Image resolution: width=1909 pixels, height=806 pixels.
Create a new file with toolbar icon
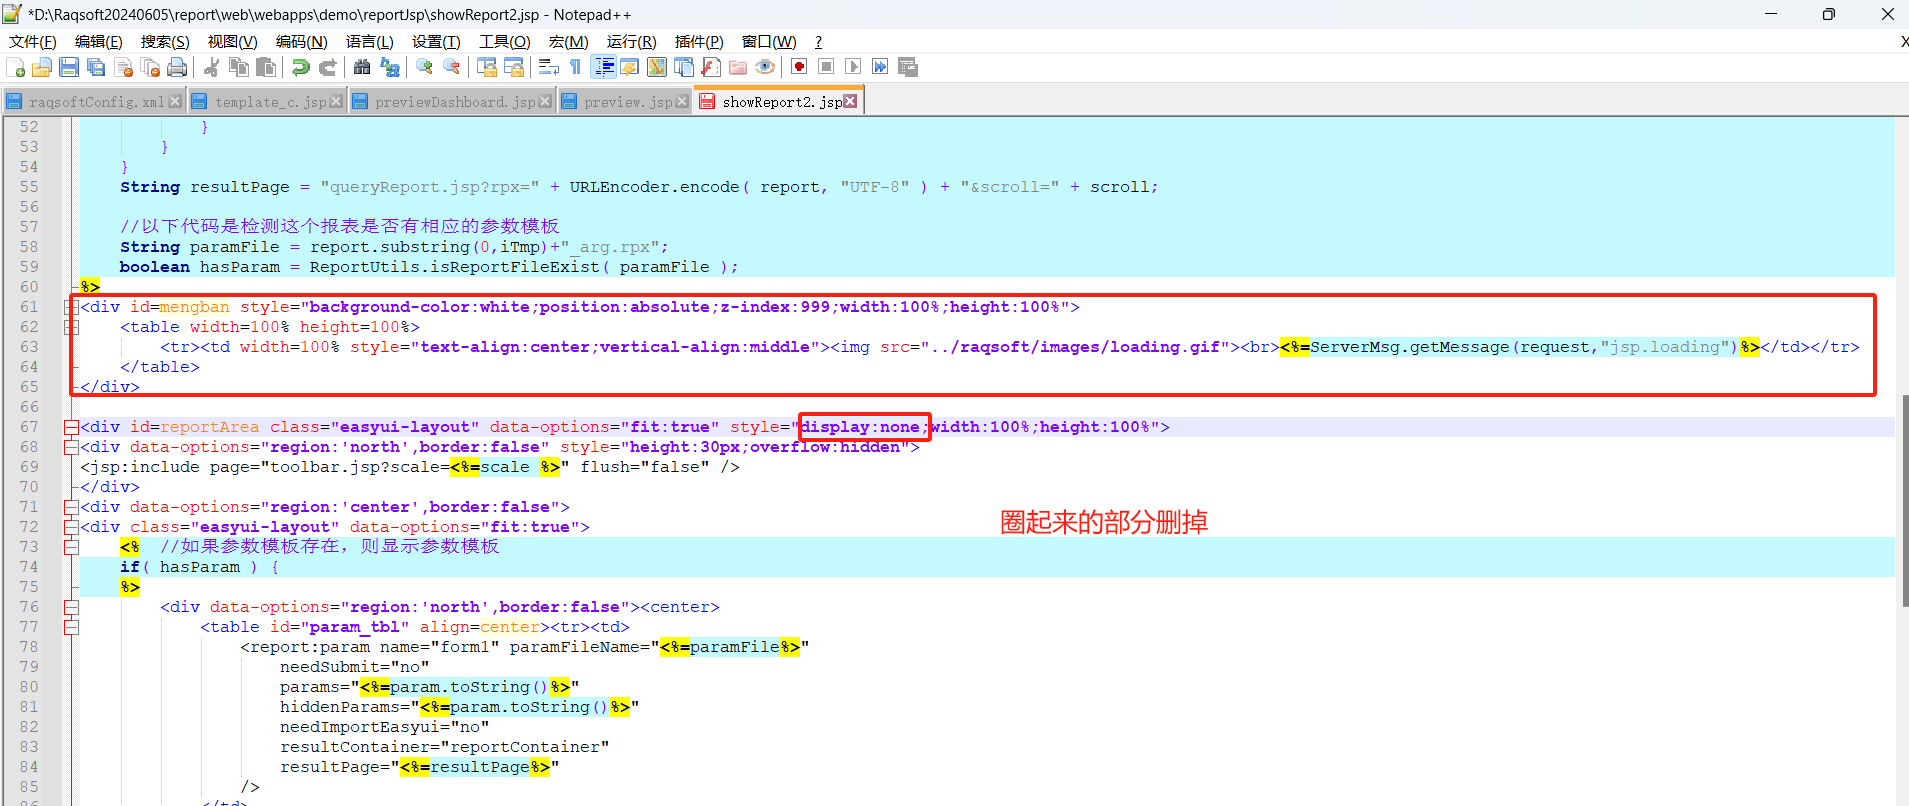16,67
